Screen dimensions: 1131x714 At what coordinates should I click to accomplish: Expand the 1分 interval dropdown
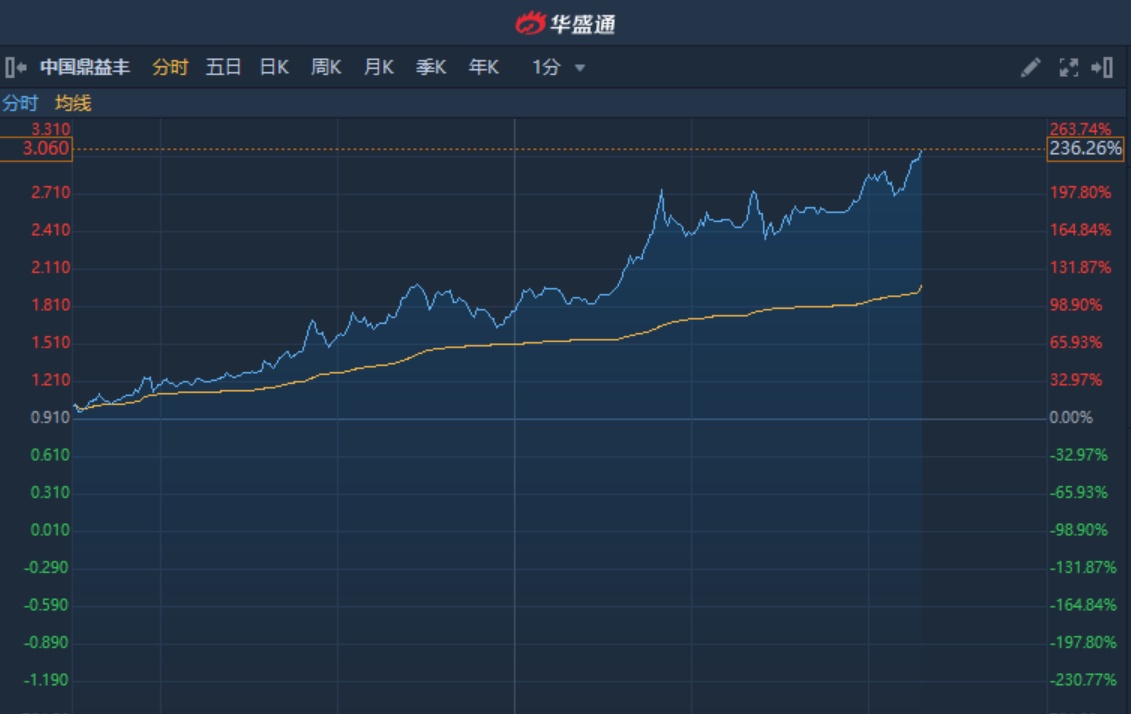tap(546, 68)
